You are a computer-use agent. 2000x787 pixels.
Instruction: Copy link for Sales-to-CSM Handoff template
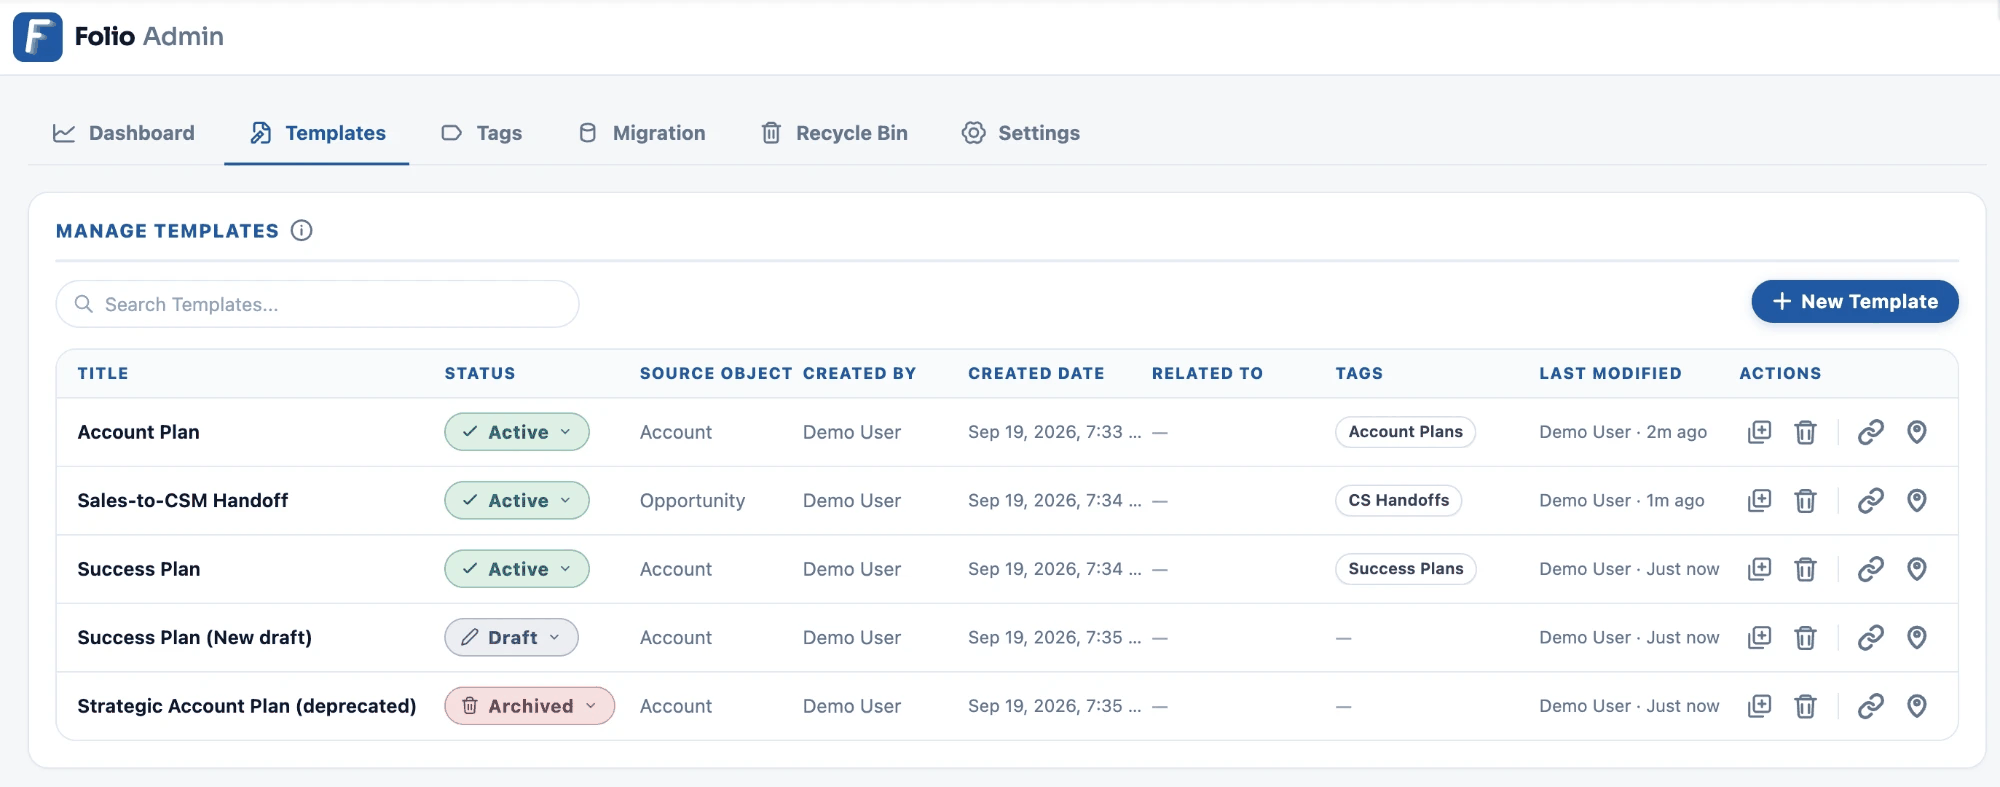(1870, 500)
